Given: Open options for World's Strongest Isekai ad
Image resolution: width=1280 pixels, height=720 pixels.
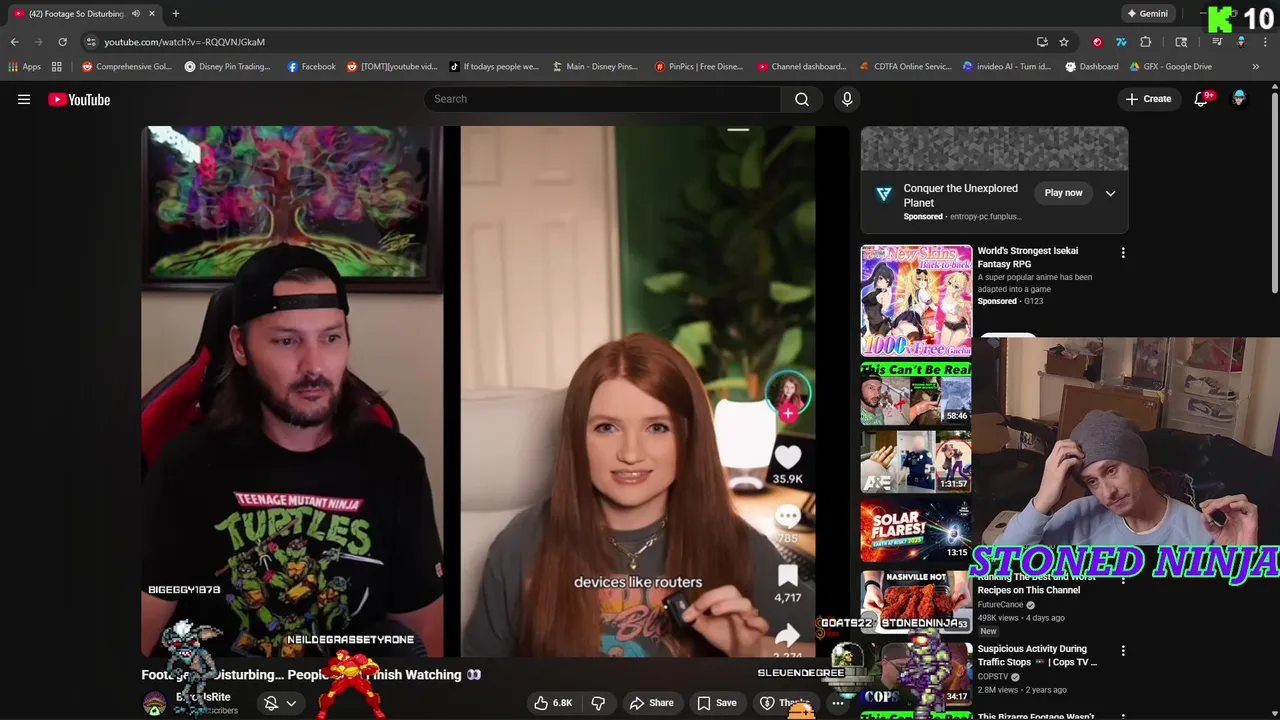Looking at the screenshot, I should (1123, 253).
